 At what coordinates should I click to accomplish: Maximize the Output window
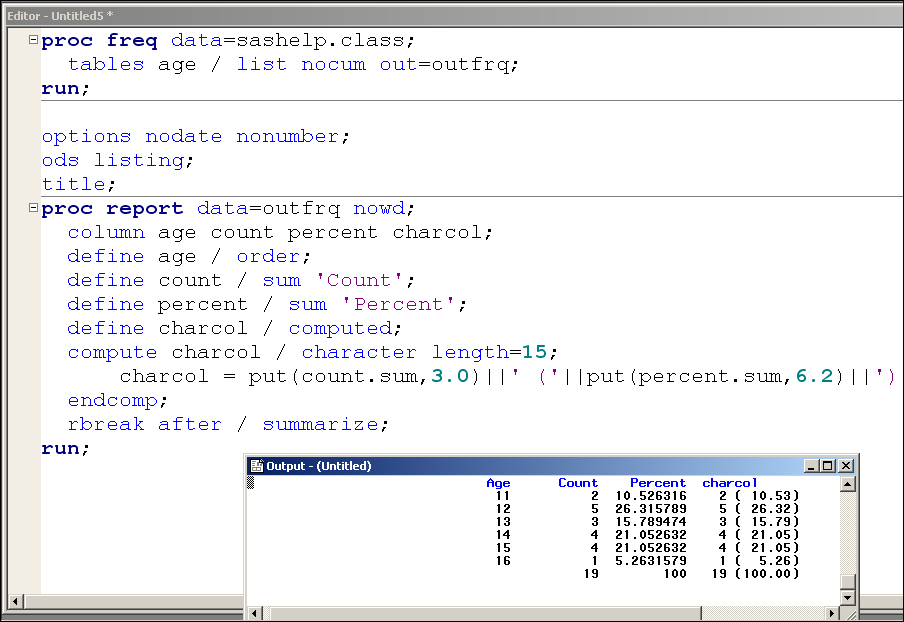828,466
